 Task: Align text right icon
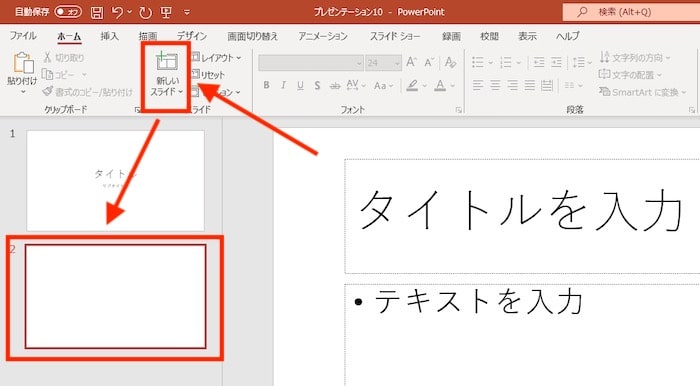tap(512, 85)
